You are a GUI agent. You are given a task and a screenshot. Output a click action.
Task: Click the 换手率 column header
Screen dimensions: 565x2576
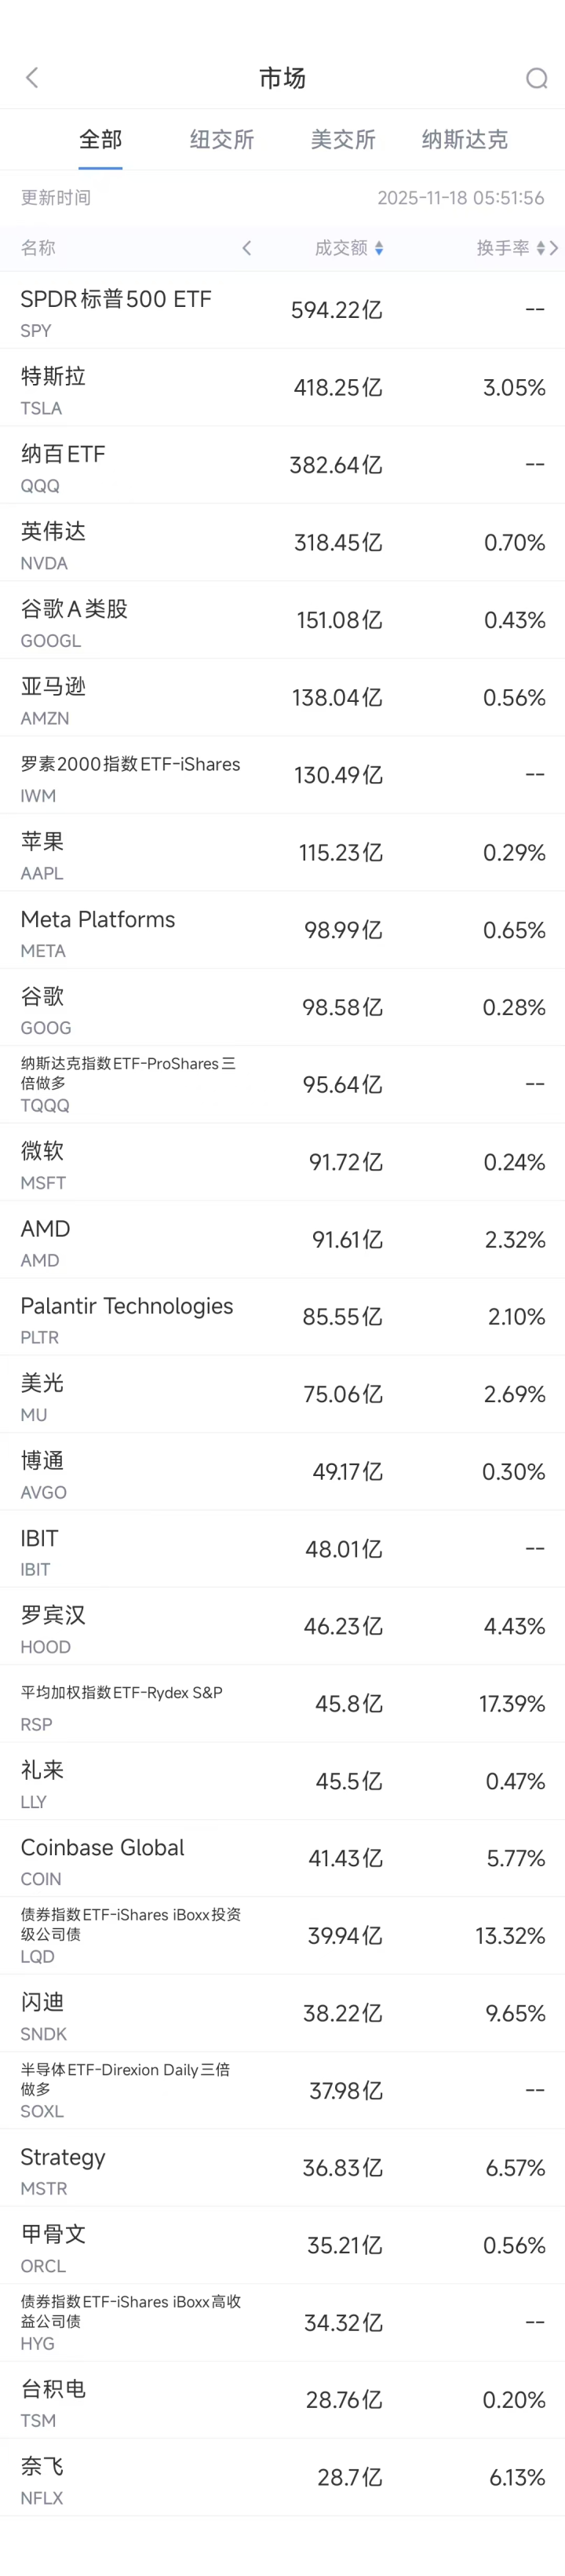click(503, 248)
